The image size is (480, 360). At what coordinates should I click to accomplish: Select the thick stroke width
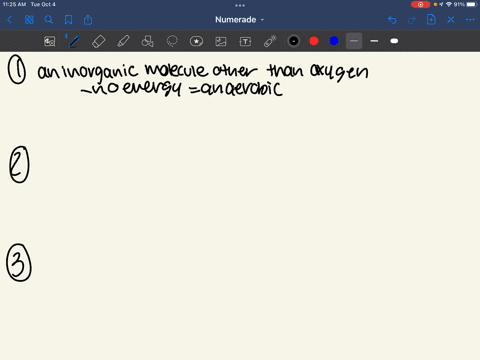[394, 41]
